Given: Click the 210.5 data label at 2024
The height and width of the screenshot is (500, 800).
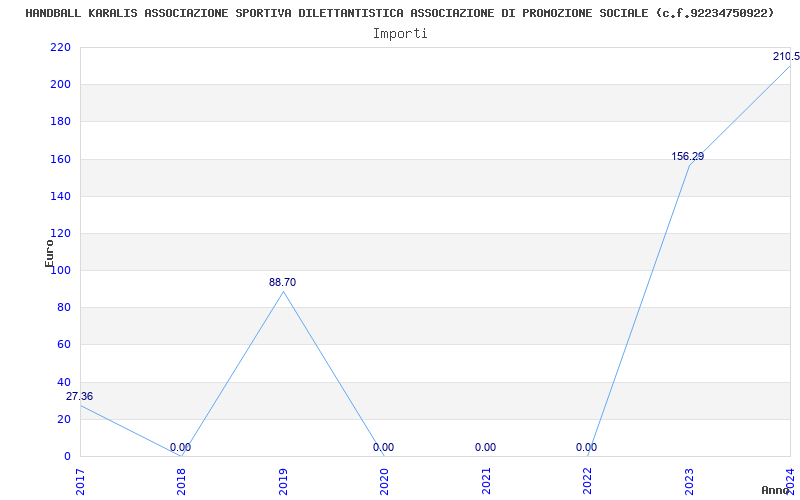Looking at the screenshot, I should 786,57.
